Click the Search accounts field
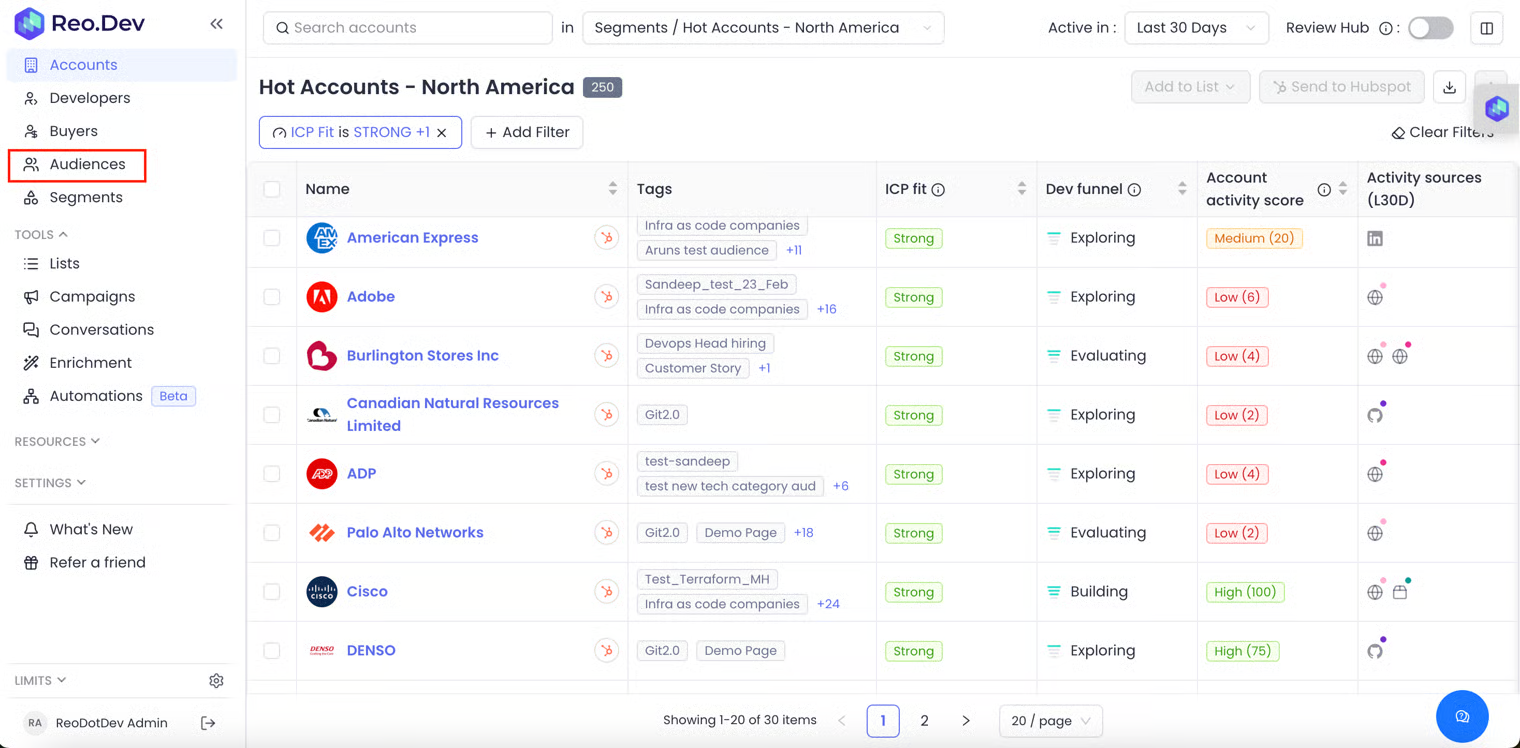This screenshot has width=1520, height=748. coord(408,28)
